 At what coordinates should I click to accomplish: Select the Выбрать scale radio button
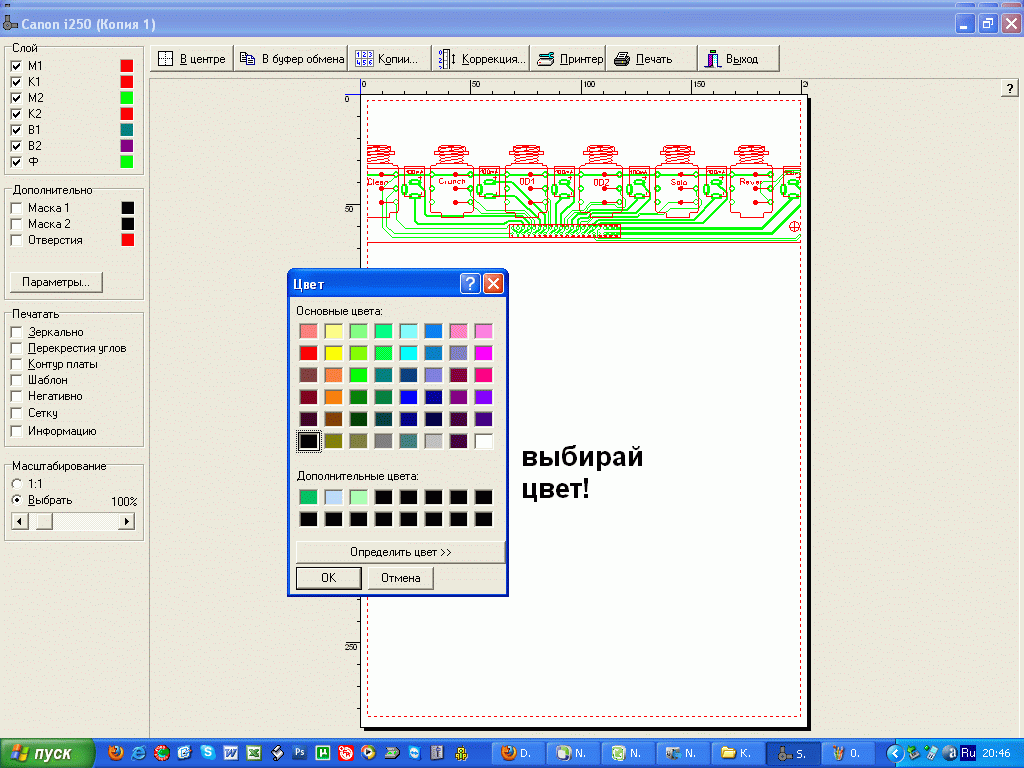(17, 500)
